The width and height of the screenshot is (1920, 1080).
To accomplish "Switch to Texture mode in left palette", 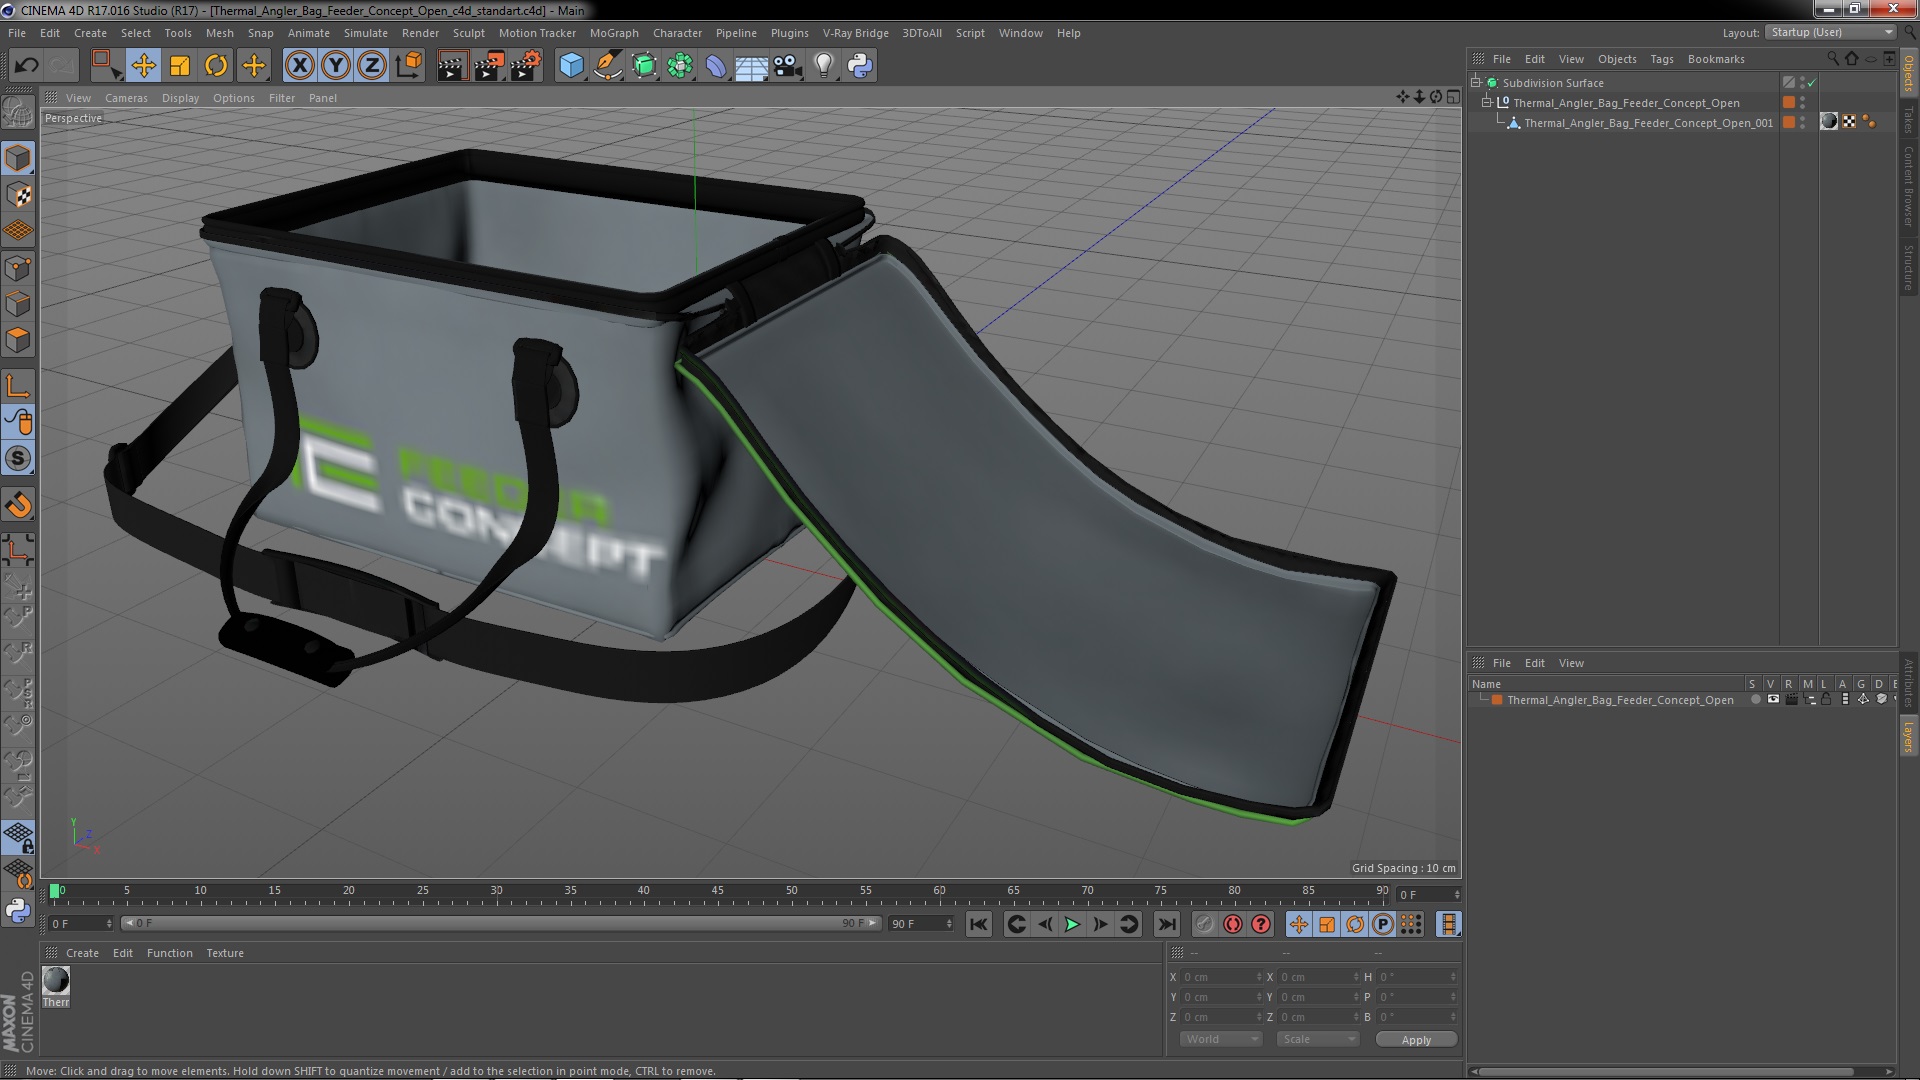I will [18, 194].
